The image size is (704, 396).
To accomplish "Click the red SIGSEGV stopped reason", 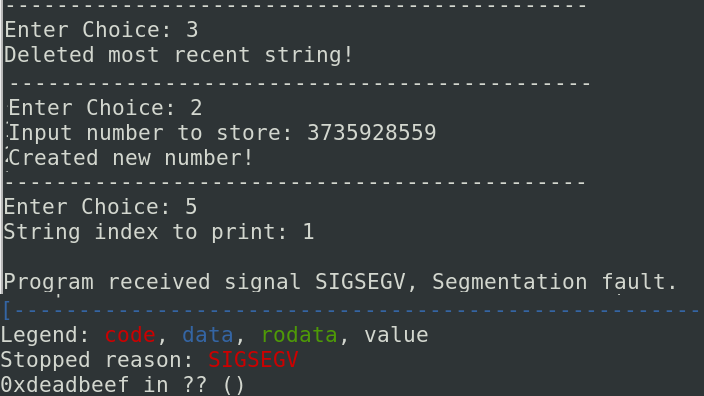I will [x=253, y=360].
